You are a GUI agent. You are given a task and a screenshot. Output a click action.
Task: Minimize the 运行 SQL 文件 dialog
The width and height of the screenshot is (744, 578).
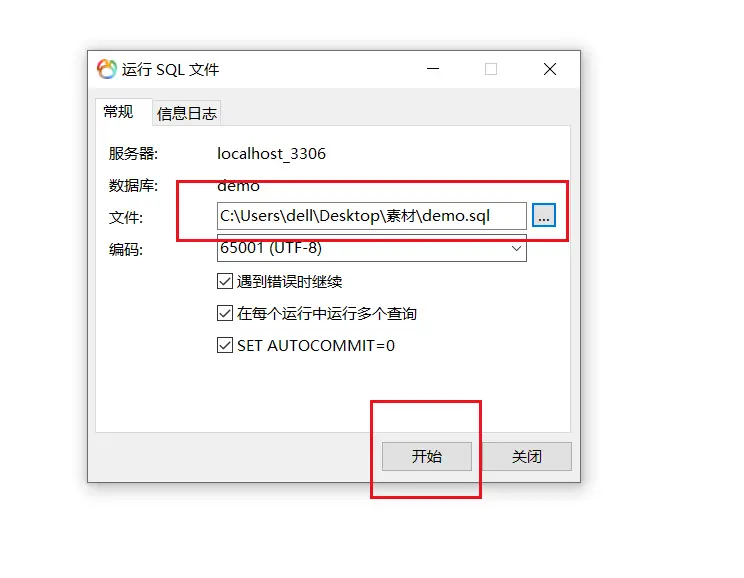(x=433, y=69)
